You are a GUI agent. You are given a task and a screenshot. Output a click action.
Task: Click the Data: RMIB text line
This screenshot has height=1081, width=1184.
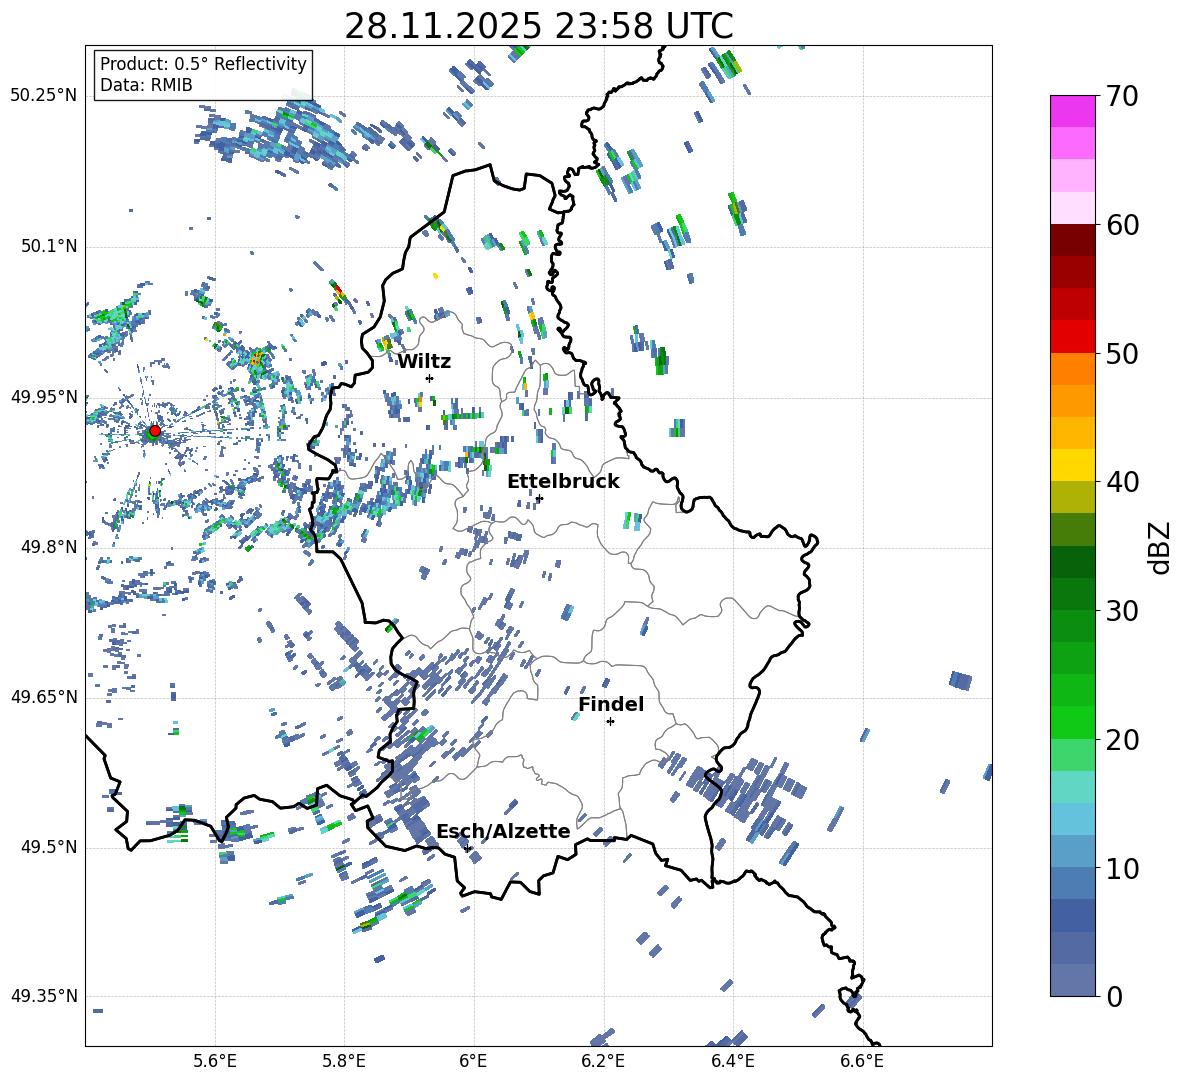tap(146, 85)
